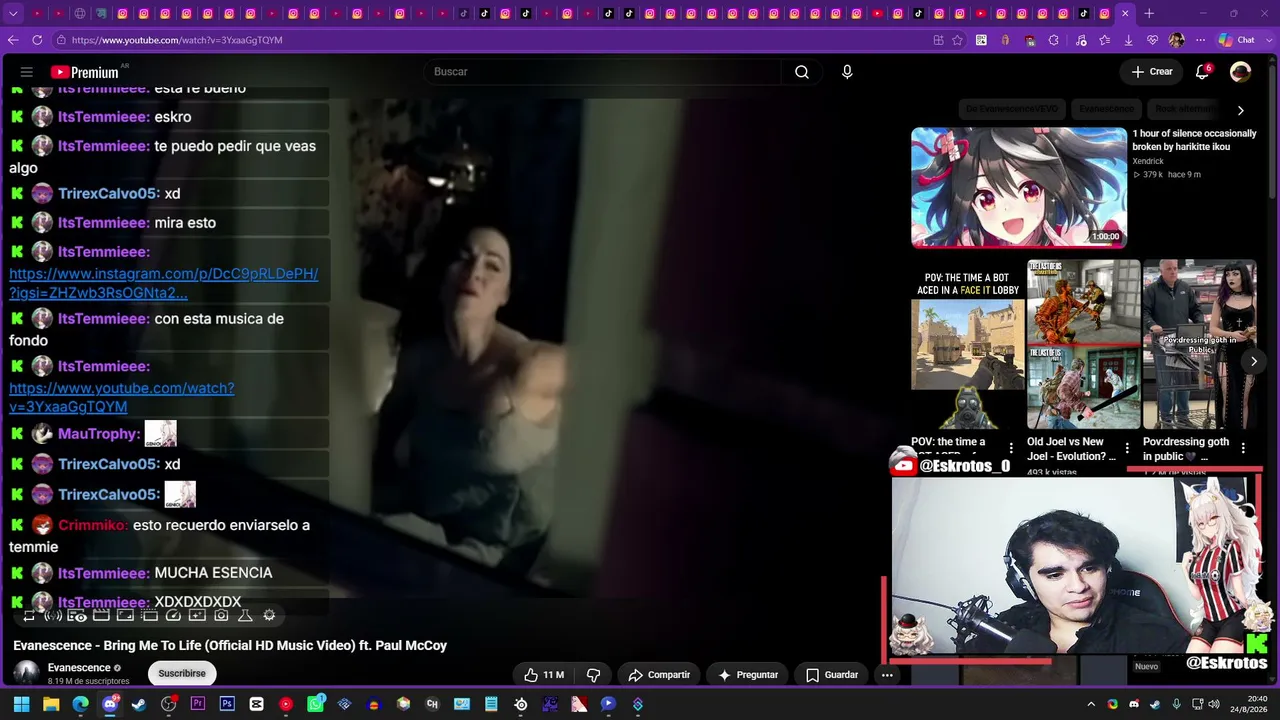1280x720 pixels.
Task: Dislike the Evanescence video
Action: (593, 675)
